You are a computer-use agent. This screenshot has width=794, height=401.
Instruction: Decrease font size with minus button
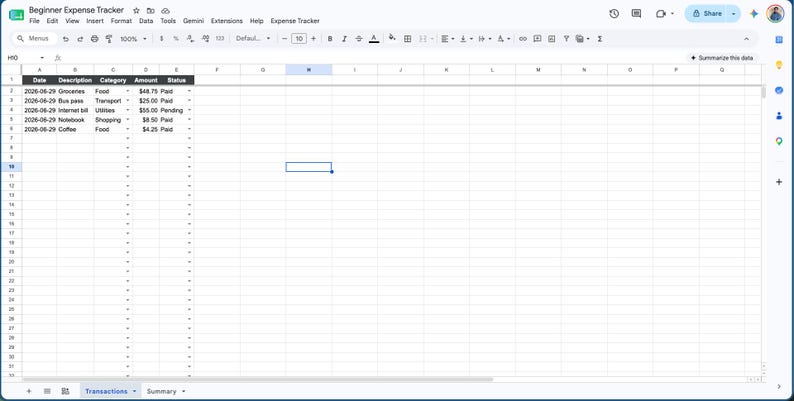click(285, 38)
